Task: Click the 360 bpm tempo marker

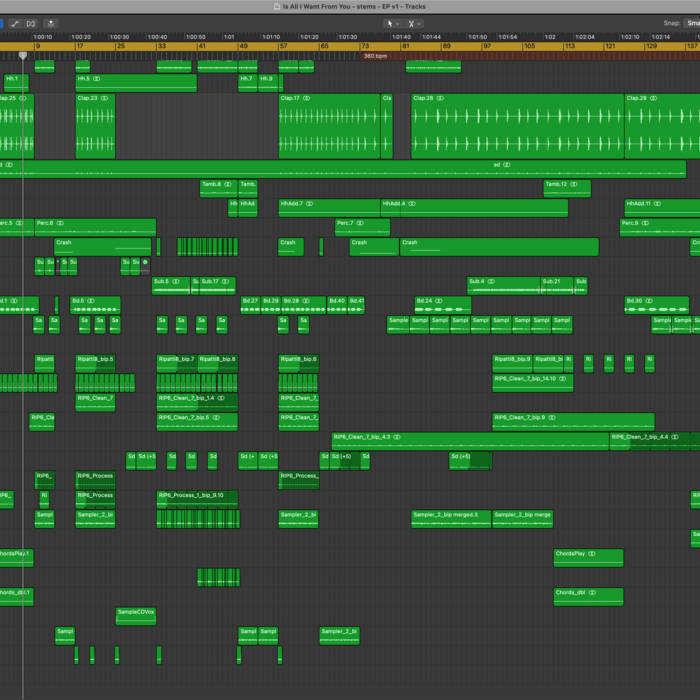Action: (x=375, y=56)
